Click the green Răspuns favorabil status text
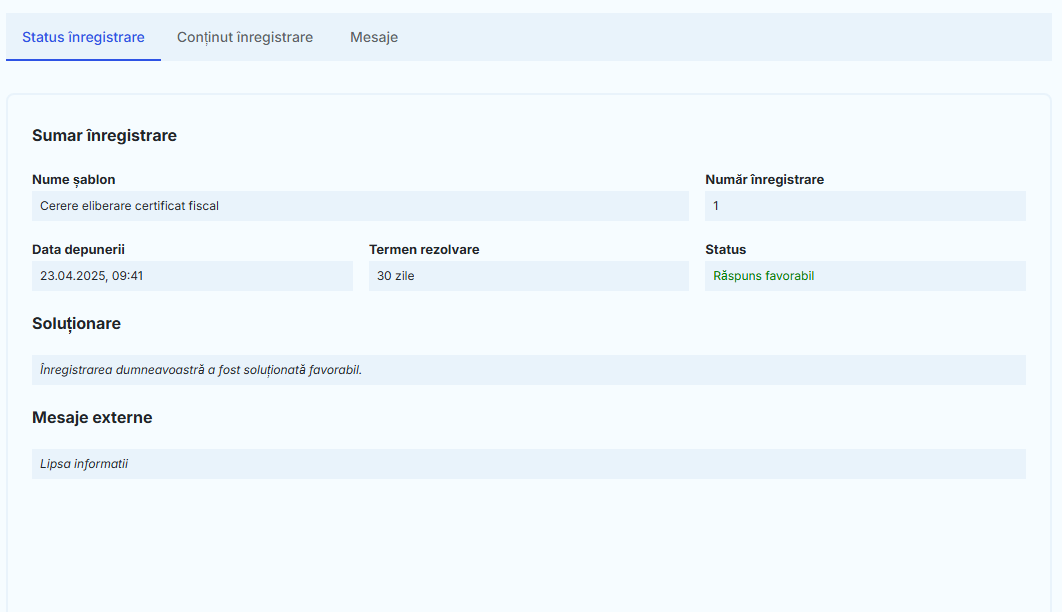This screenshot has width=1062, height=612. pyautogui.click(x=764, y=276)
